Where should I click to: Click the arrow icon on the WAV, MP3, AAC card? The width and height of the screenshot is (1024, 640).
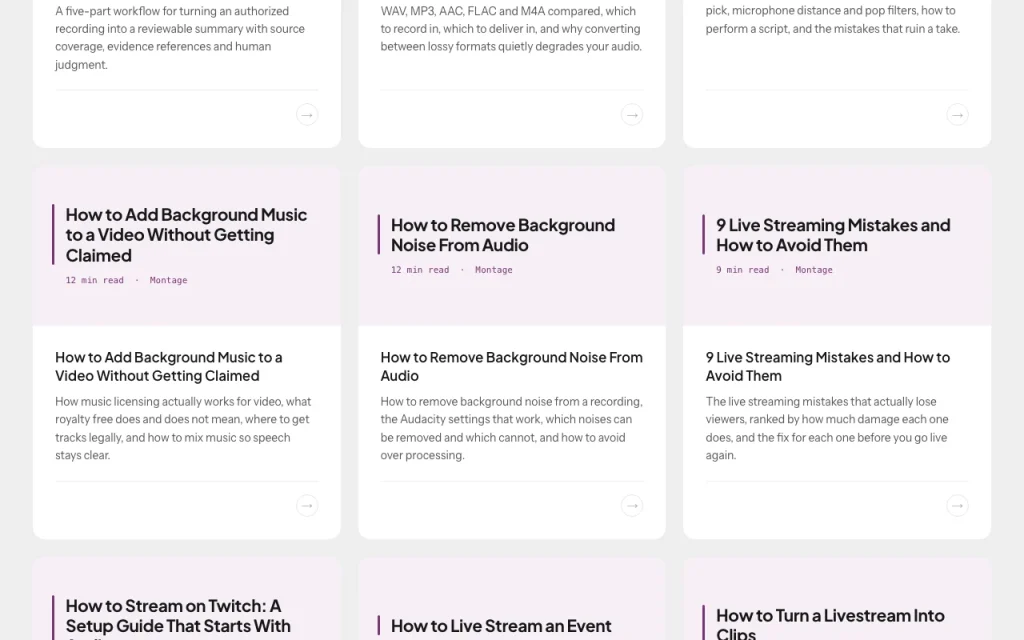coord(632,115)
